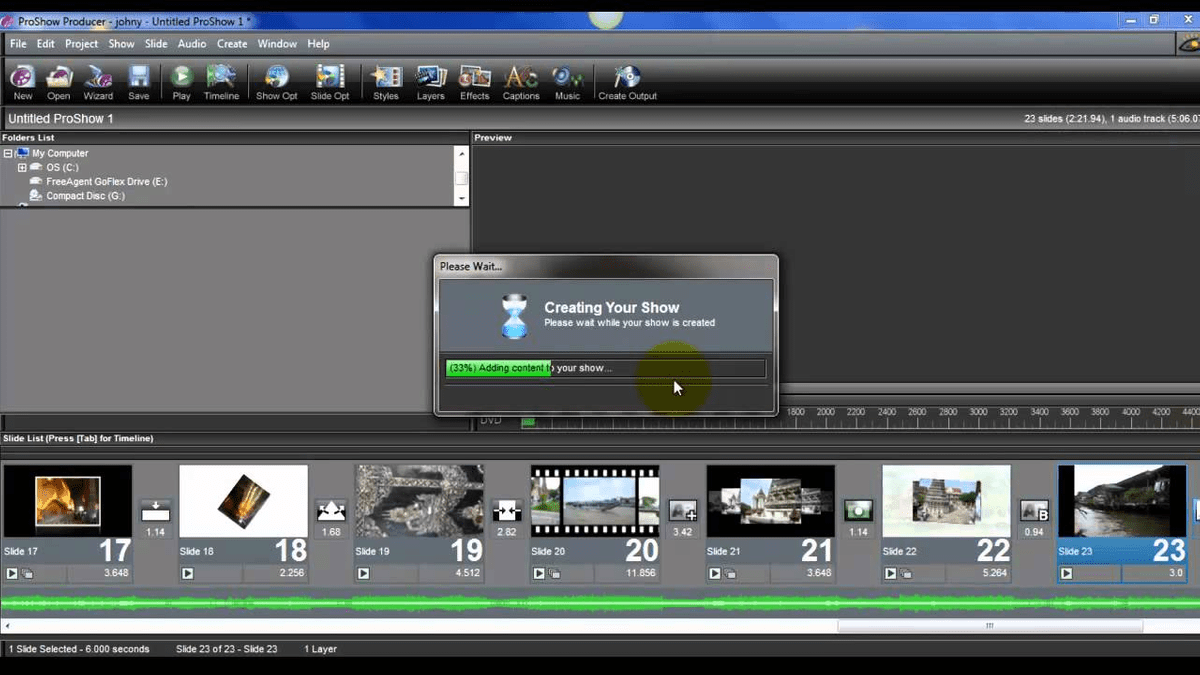This screenshot has height=675, width=1200.
Task: Play Slide 17 using its play icon
Action: pos(12,574)
